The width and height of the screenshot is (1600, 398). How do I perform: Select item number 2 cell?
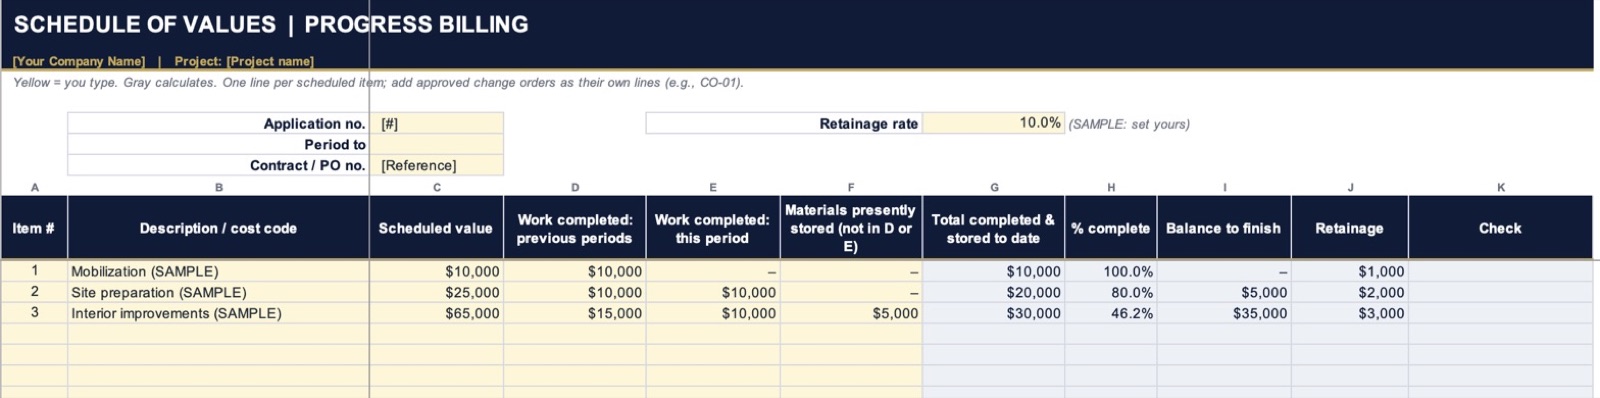click(34, 292)
